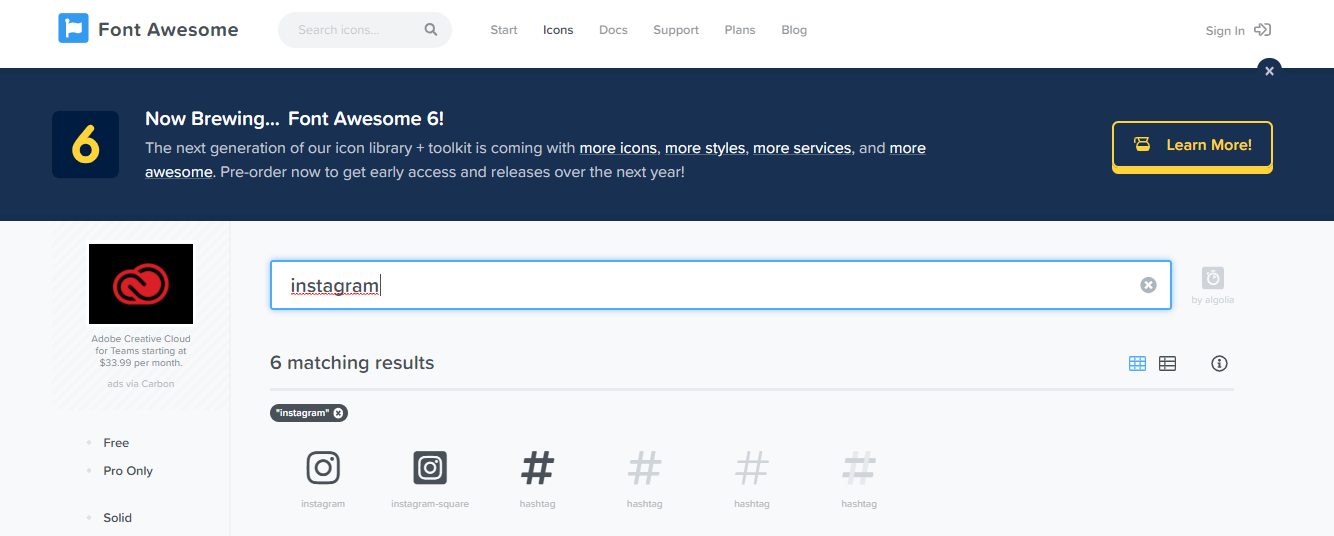Click the Adobe Creative Cloud ad text
Image resolution: width=1334 pixels, height=536 pixels.
(x=141, y=351)
